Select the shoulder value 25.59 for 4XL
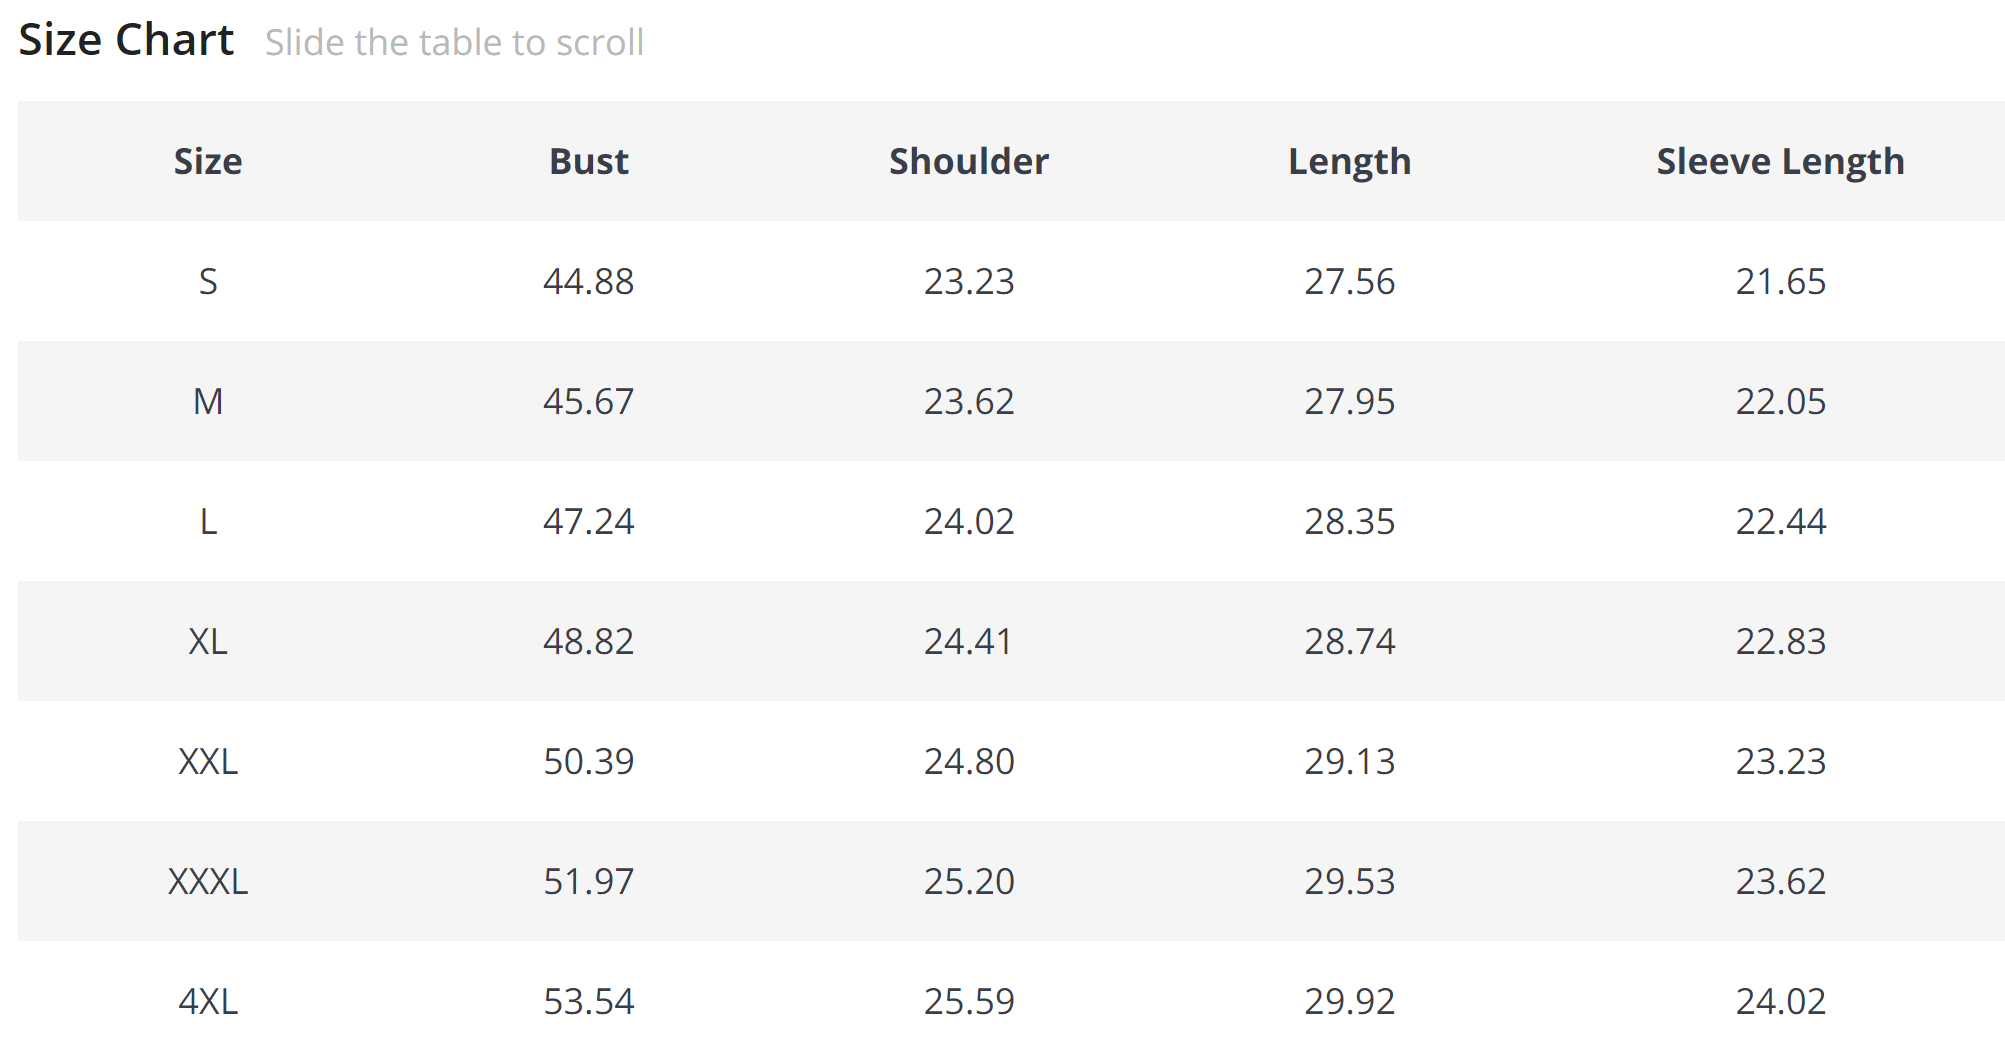 click(x=969, y=1001)
